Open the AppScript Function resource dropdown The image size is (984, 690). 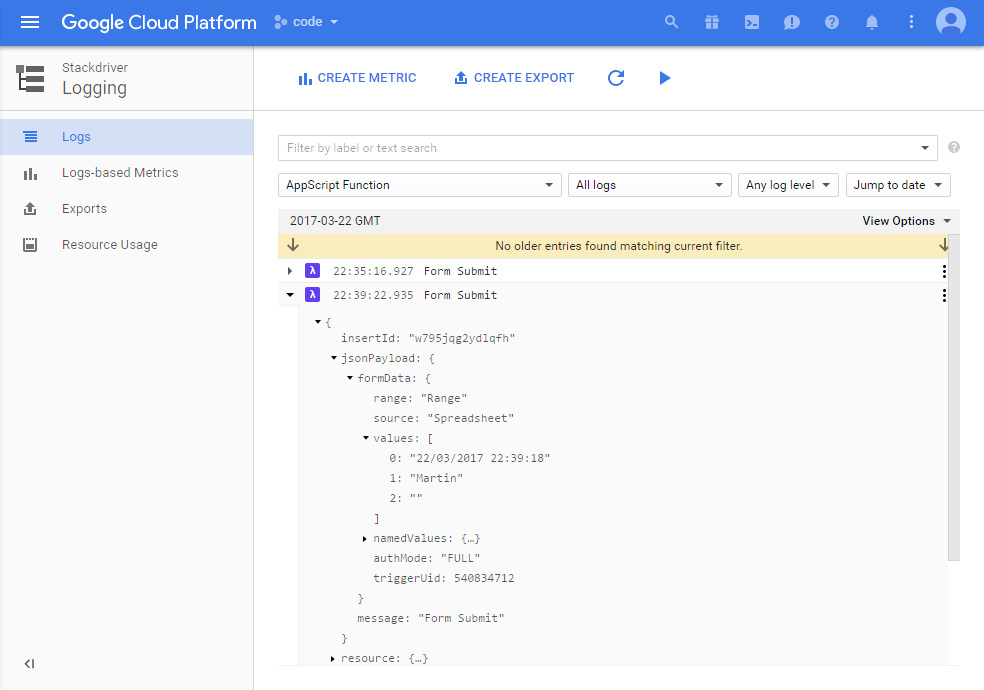pyautogui.click(x=420, y=185)
